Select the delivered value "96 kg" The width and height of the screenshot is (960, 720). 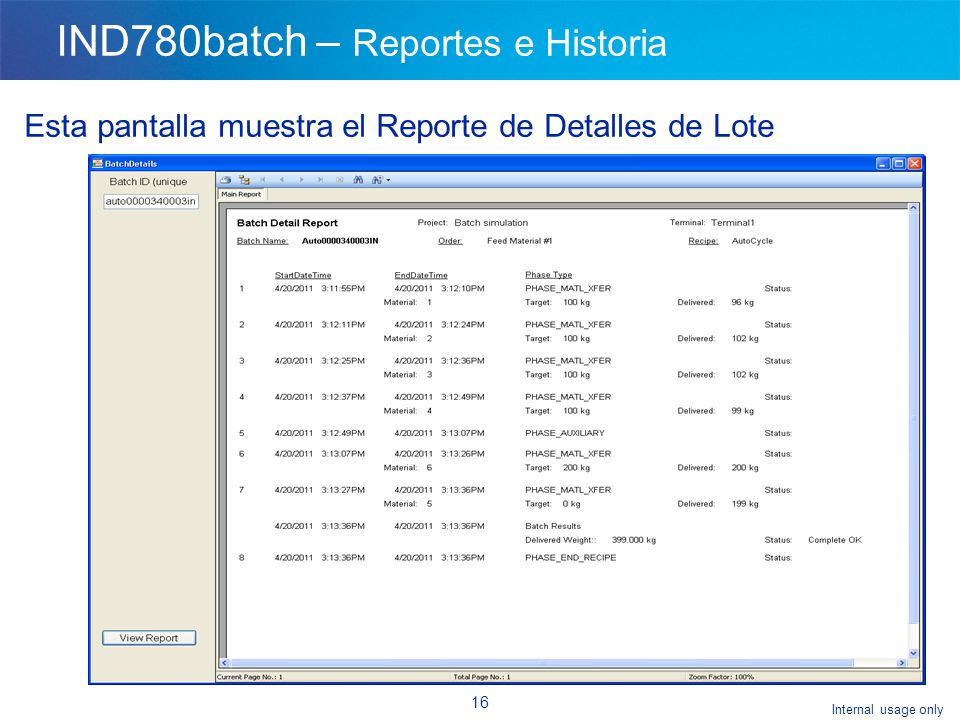tap(743, 302)
